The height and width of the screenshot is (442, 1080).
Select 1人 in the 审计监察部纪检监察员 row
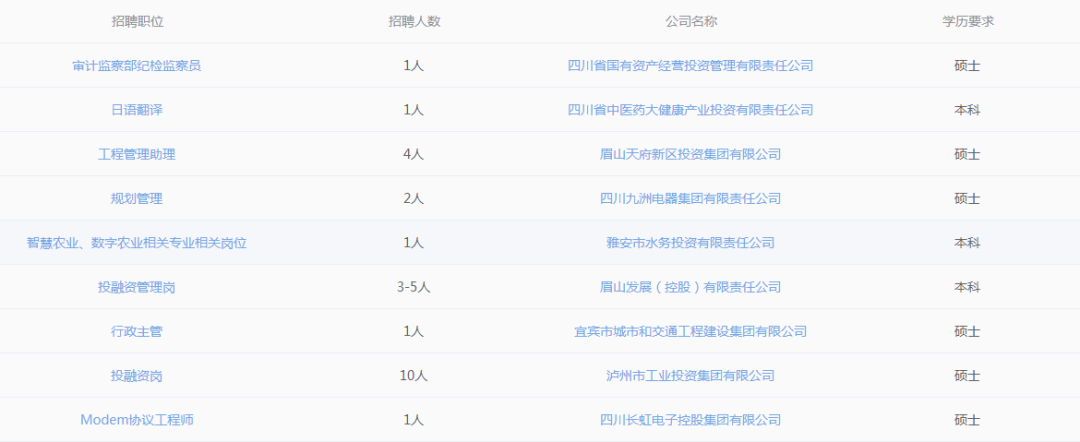(413, 66)
